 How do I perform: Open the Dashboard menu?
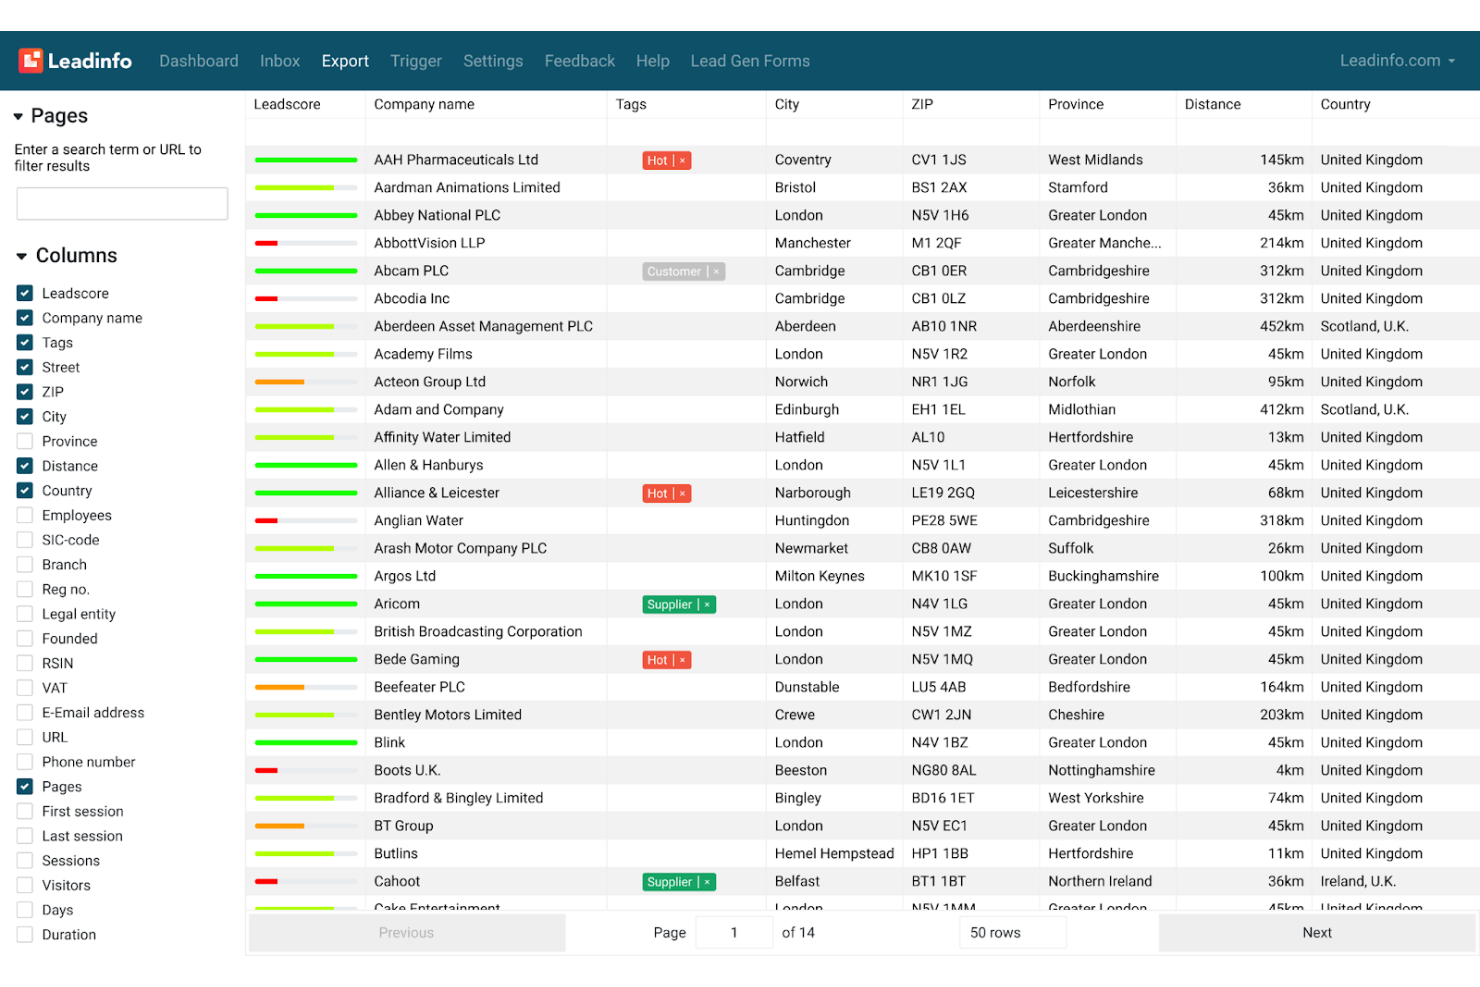click(x=199, y=61)
